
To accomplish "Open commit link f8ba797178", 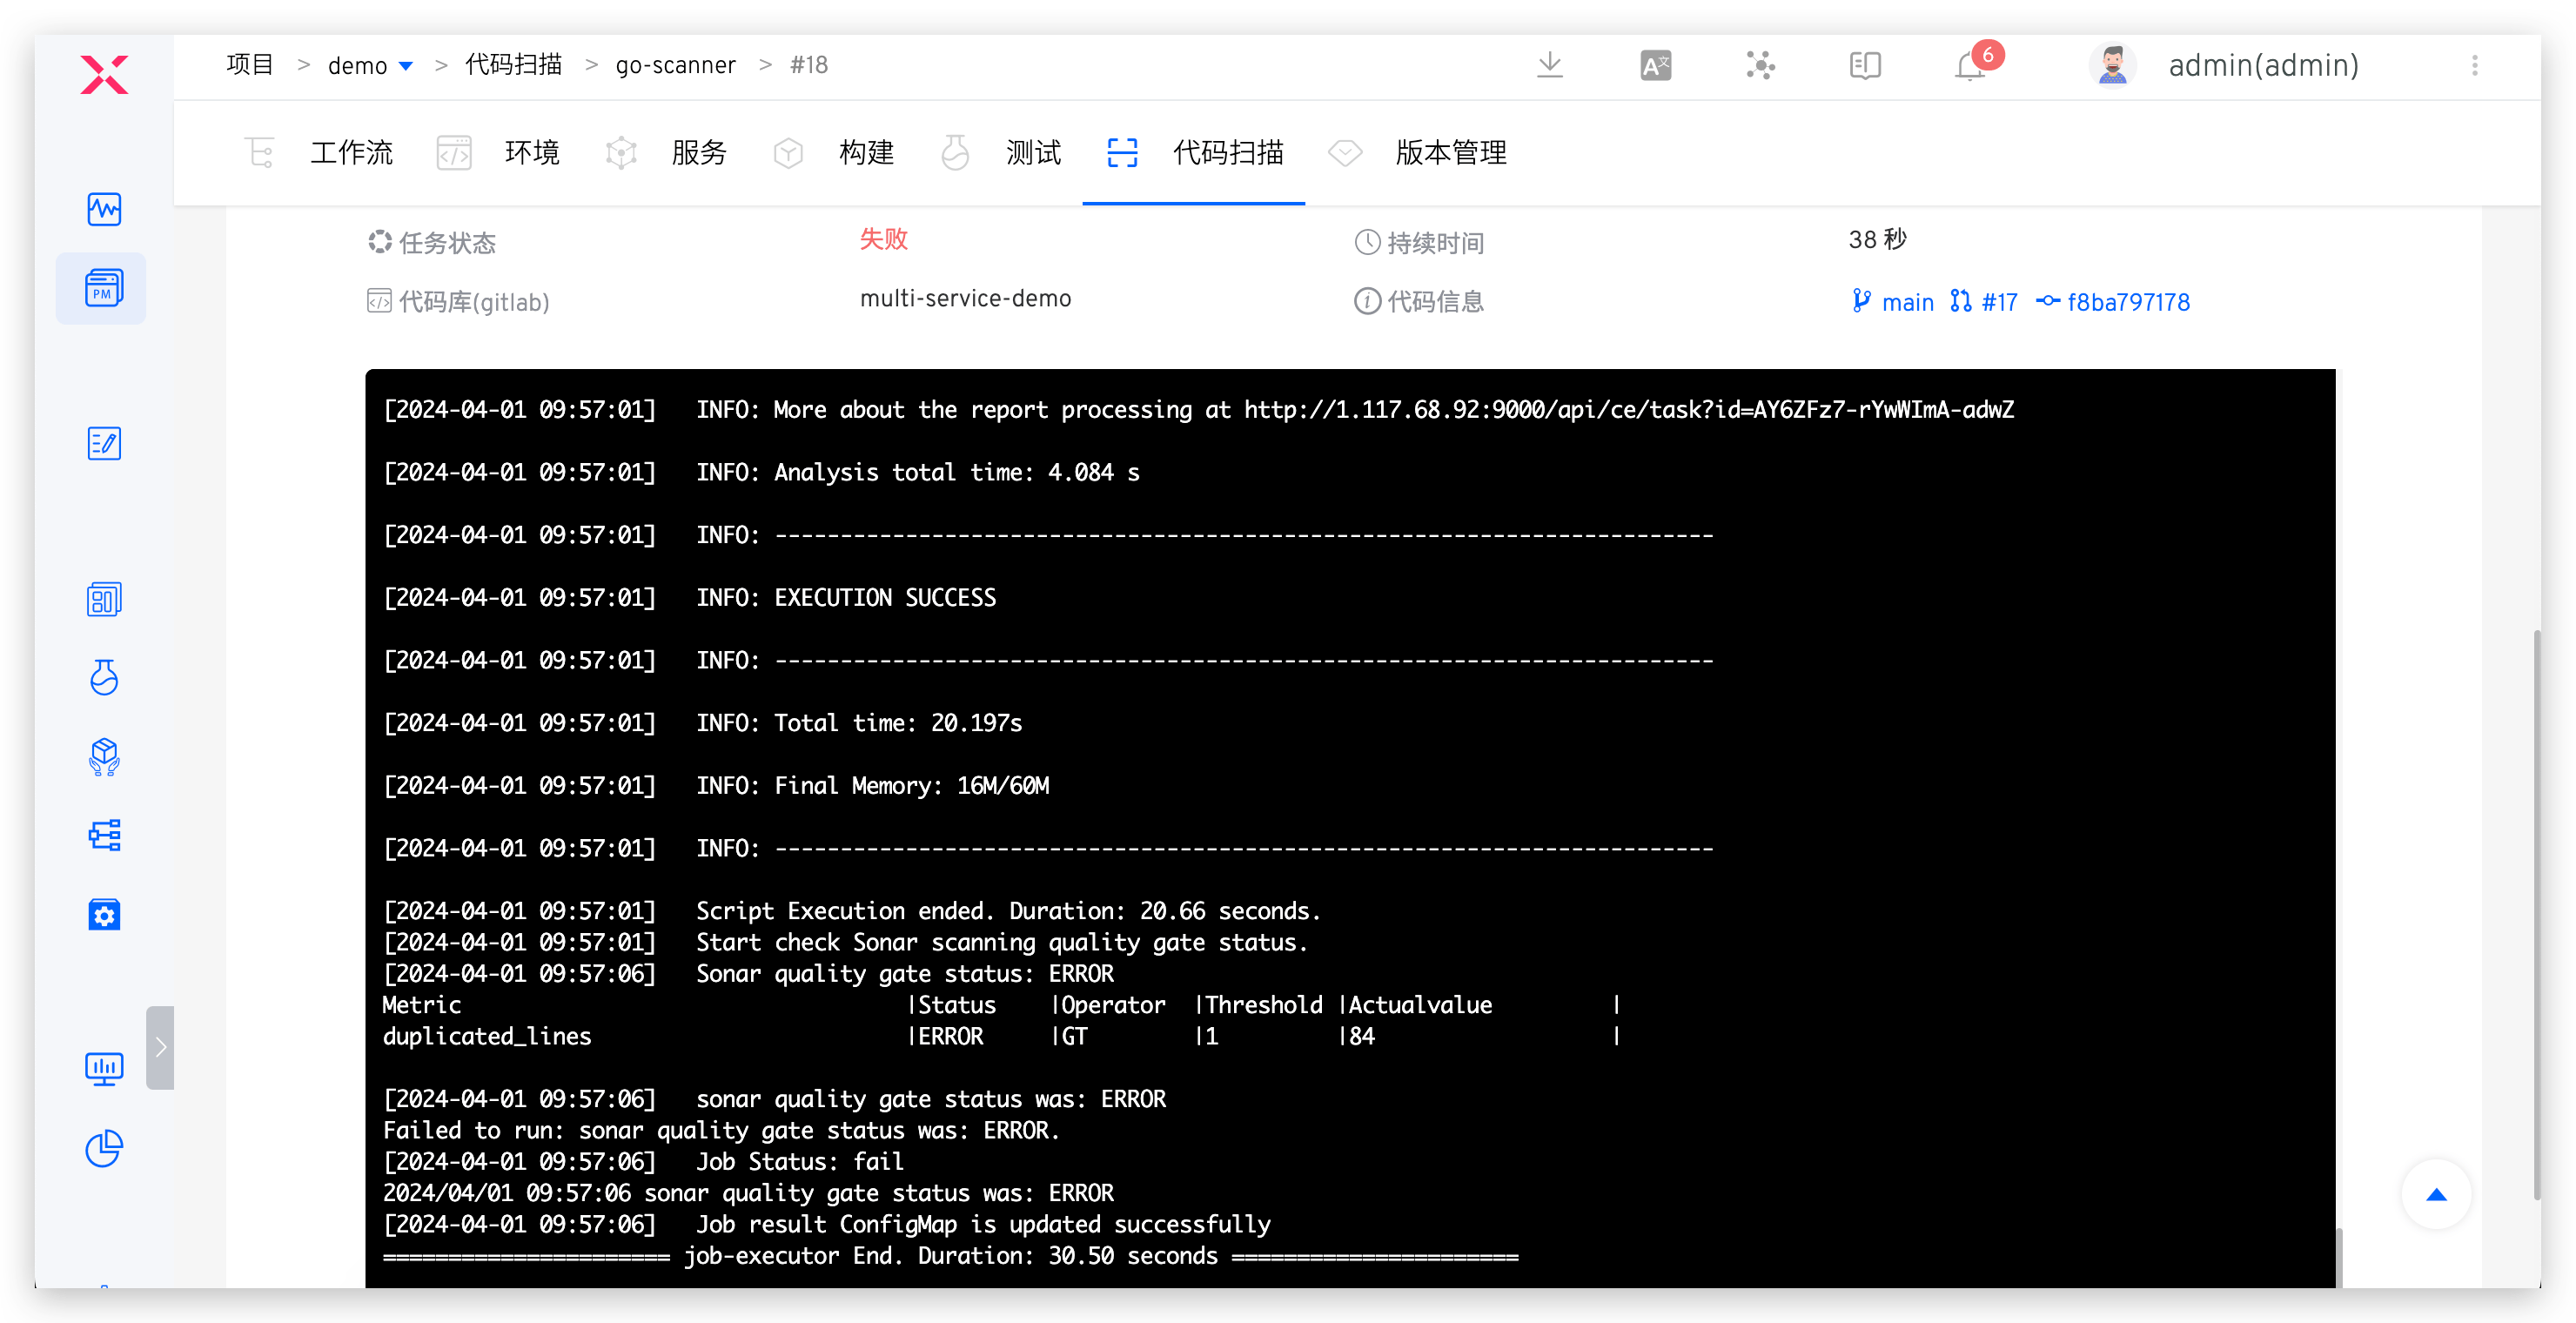I will [2127, 302].
